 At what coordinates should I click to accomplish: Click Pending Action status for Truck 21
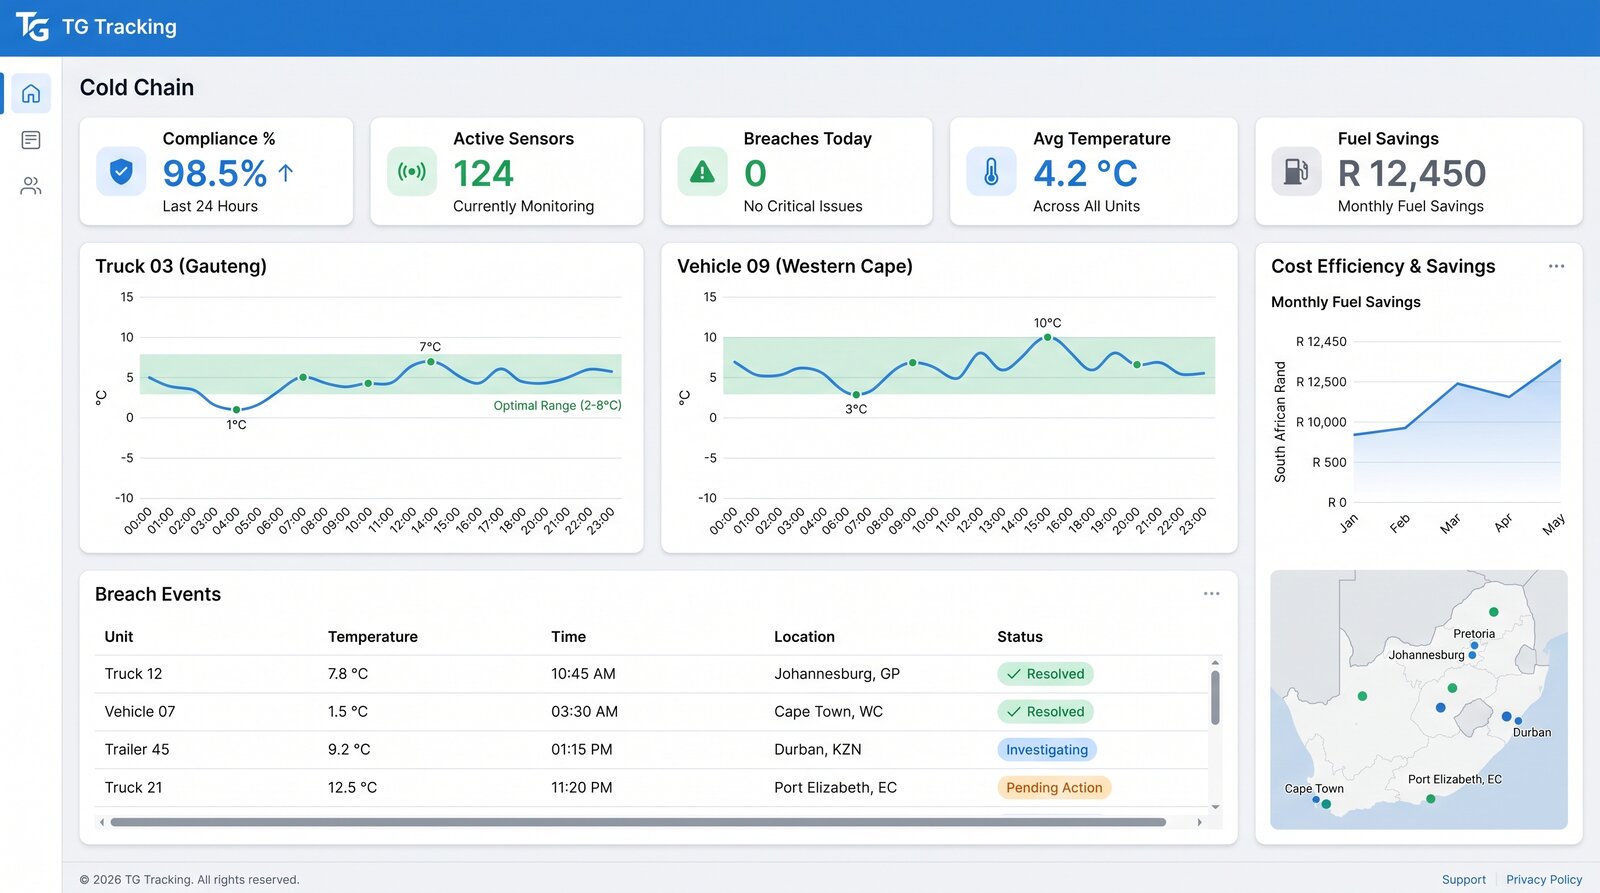(1054, 788)
